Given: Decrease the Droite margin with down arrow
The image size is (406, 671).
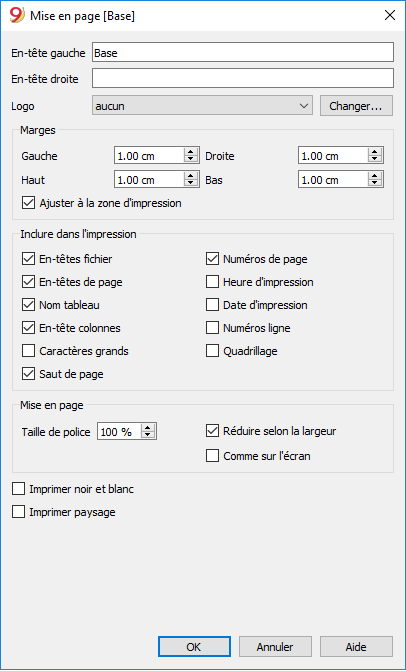Looking at the screenshot, I should coord(375,159).
